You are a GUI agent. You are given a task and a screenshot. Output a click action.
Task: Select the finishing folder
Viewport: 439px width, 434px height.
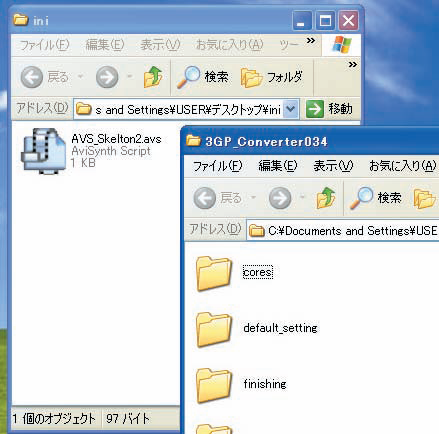point(241,385)
